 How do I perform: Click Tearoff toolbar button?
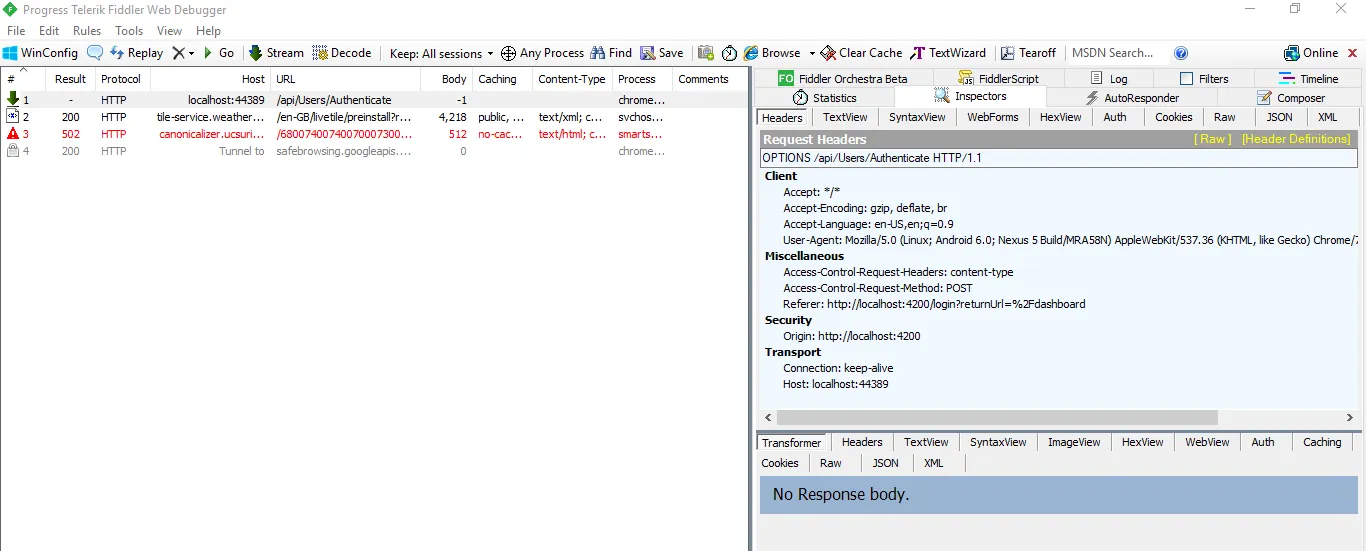coord(1028,53)
